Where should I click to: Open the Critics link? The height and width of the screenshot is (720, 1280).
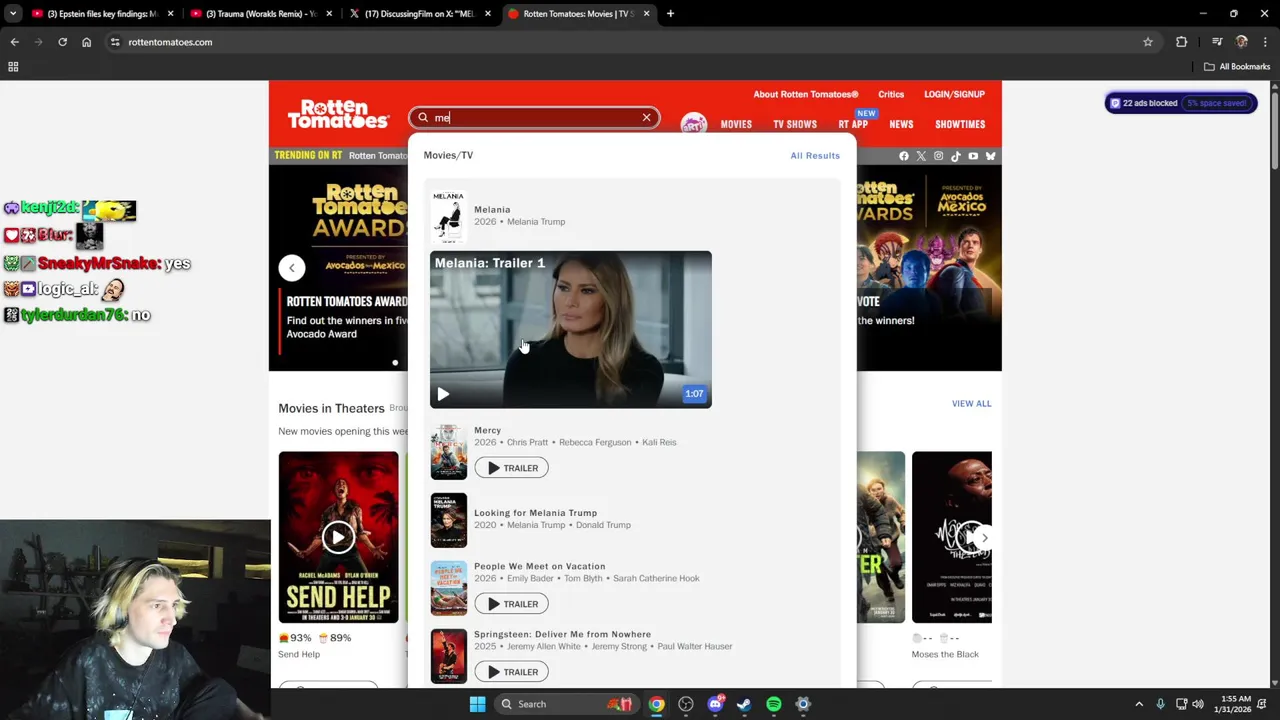[891, 95]
